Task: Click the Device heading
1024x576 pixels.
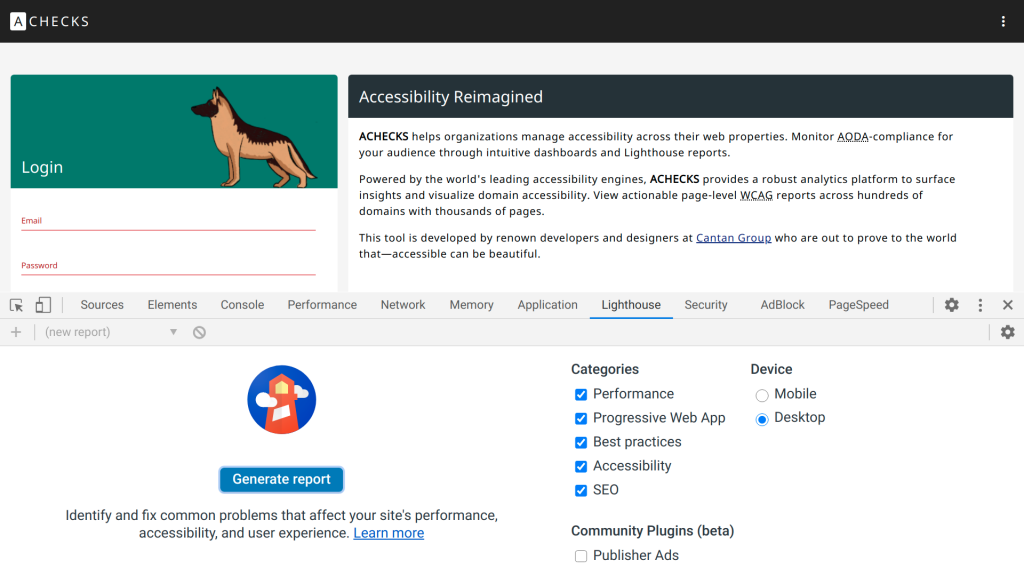Action: [x=771, y=370]
